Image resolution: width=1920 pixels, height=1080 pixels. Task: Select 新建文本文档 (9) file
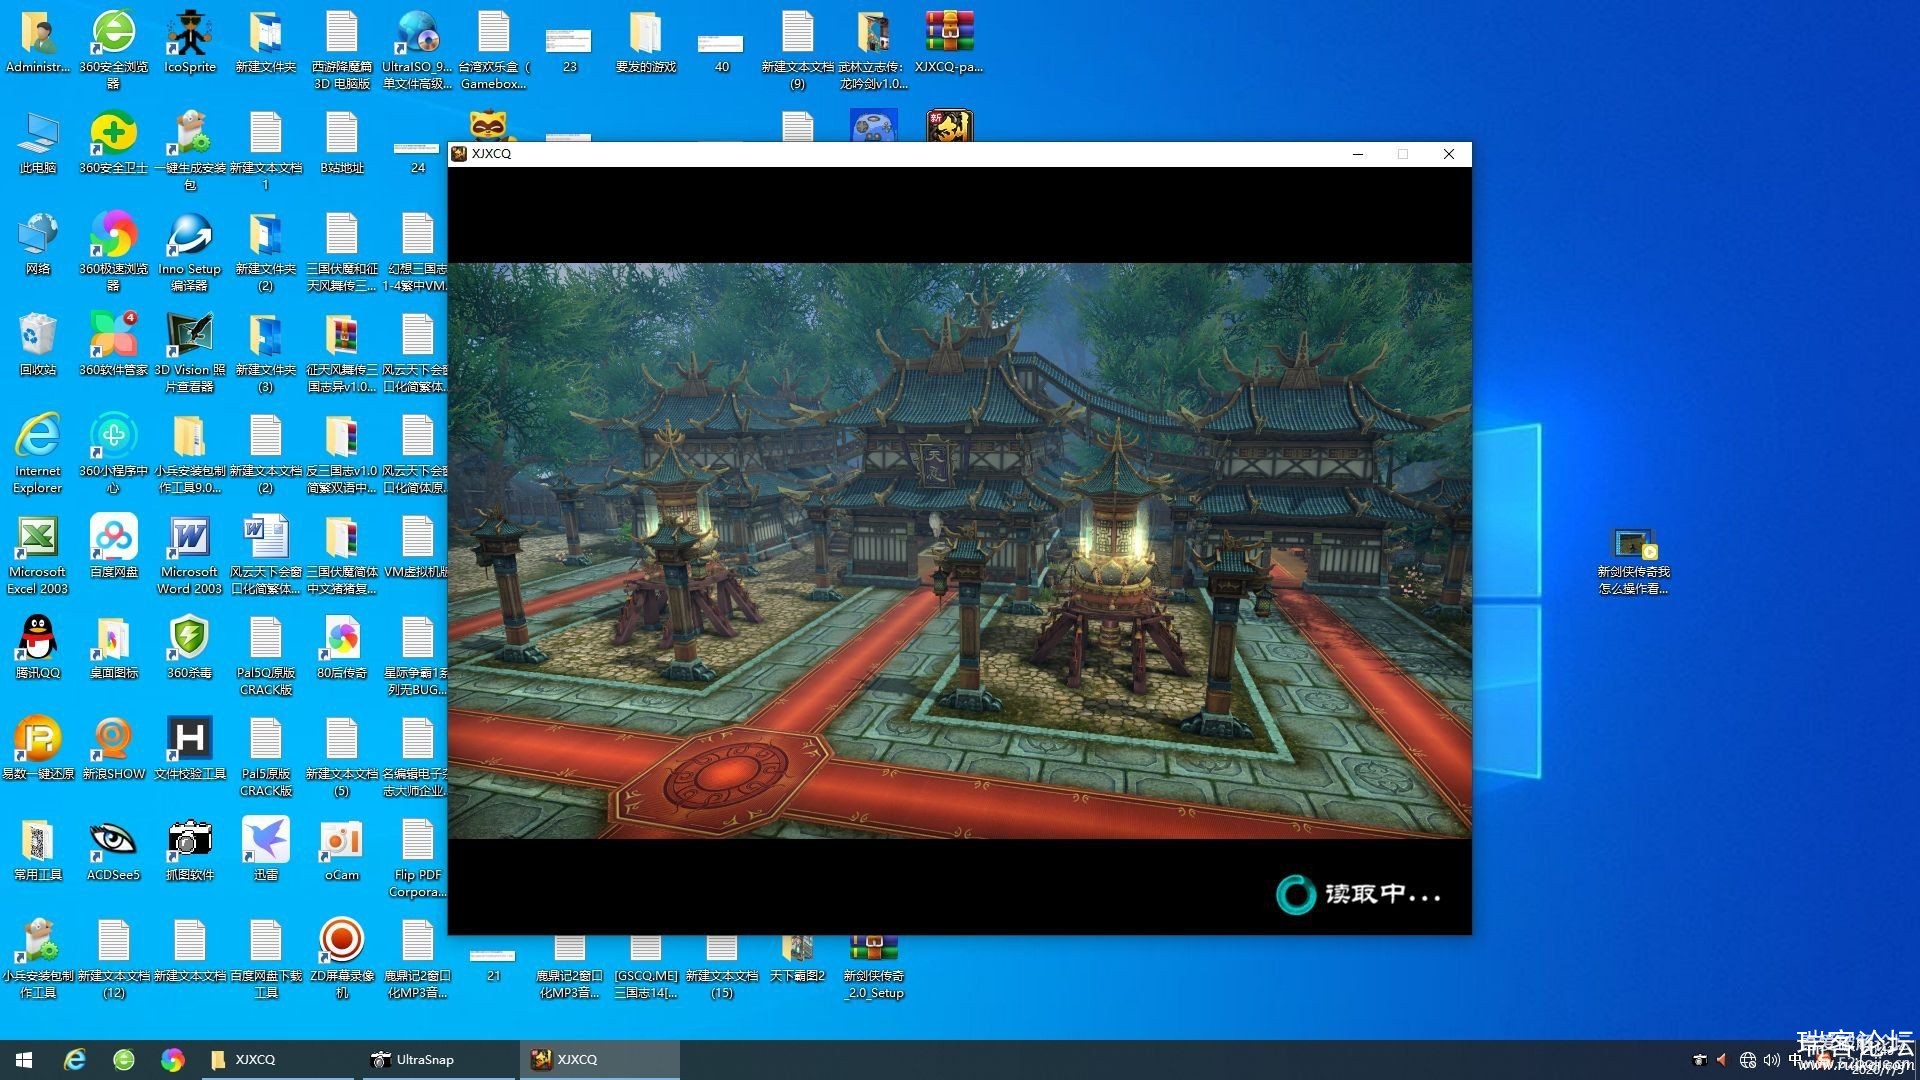pos(797,50)
